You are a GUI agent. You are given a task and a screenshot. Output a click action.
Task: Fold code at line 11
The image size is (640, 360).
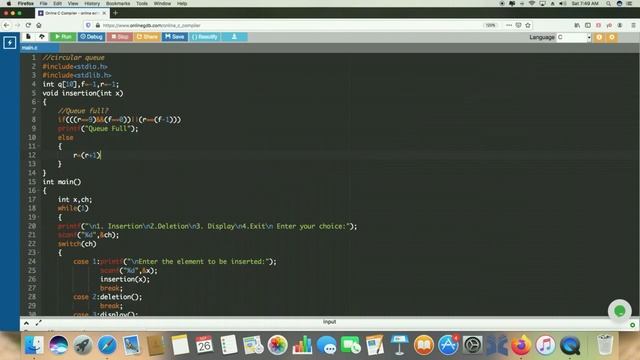click(39, 146)
